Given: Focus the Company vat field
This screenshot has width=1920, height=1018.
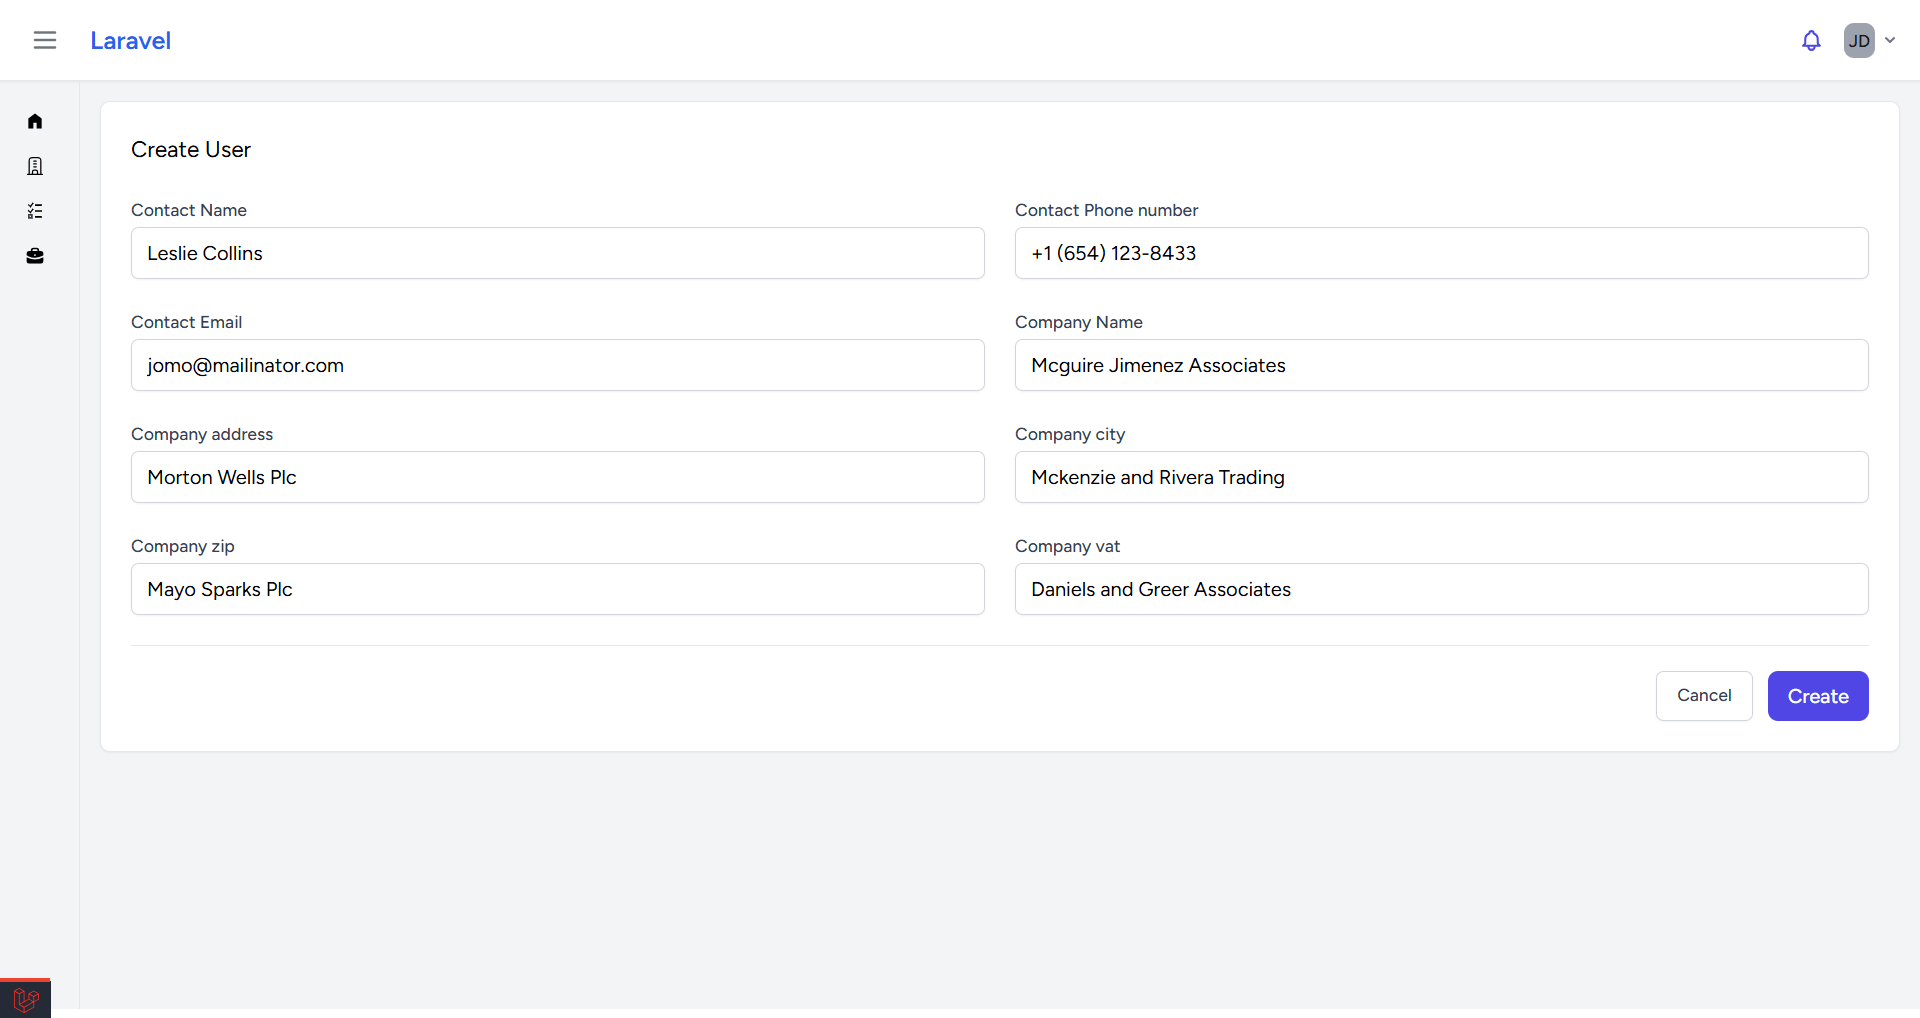Looking at the screenshot, I should pos(1442,589).
